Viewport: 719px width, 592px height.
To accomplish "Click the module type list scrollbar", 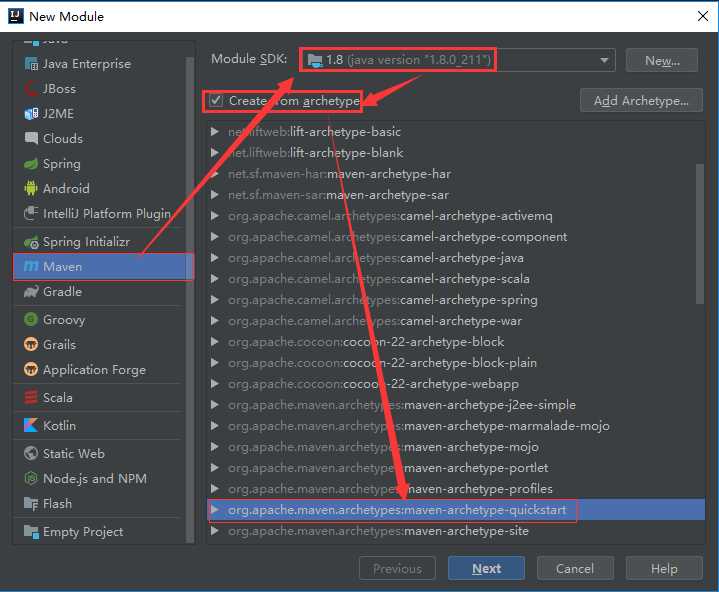I will 189,298.
